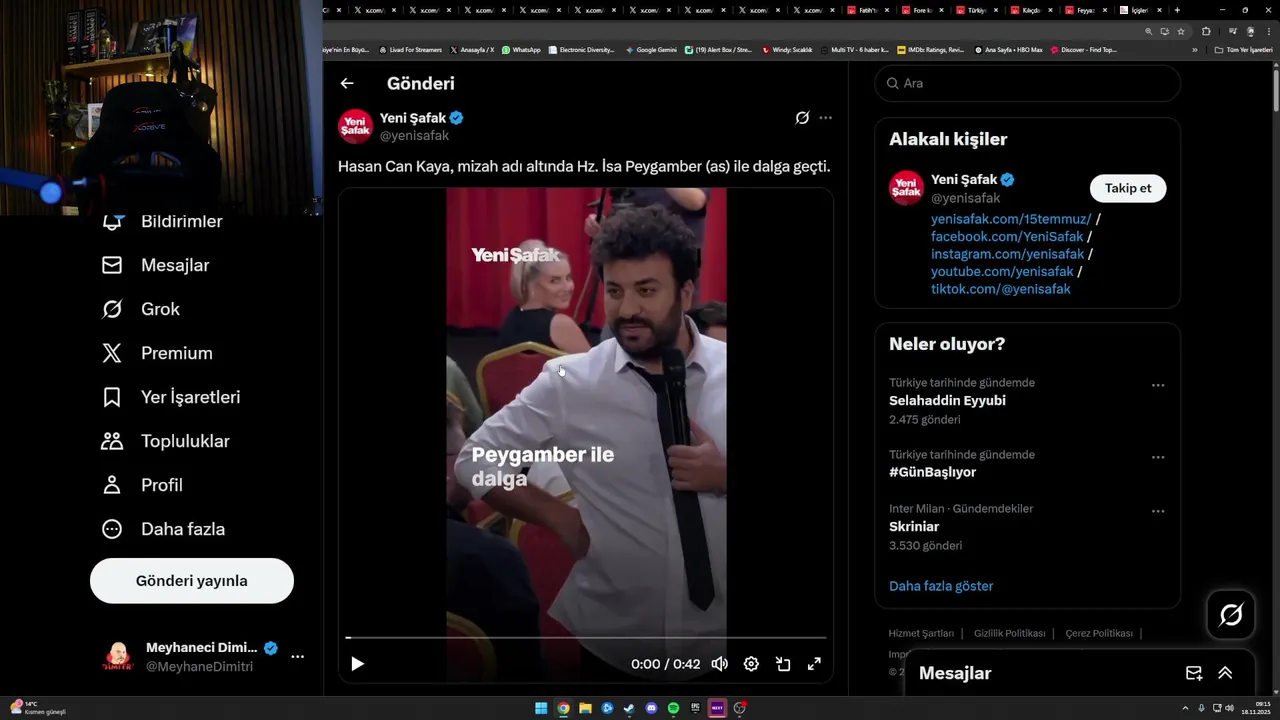Screen dimensions: 1280x720
Task: Open Yeni Şafak profile avatar on the post
Action: tap(355, 126)
